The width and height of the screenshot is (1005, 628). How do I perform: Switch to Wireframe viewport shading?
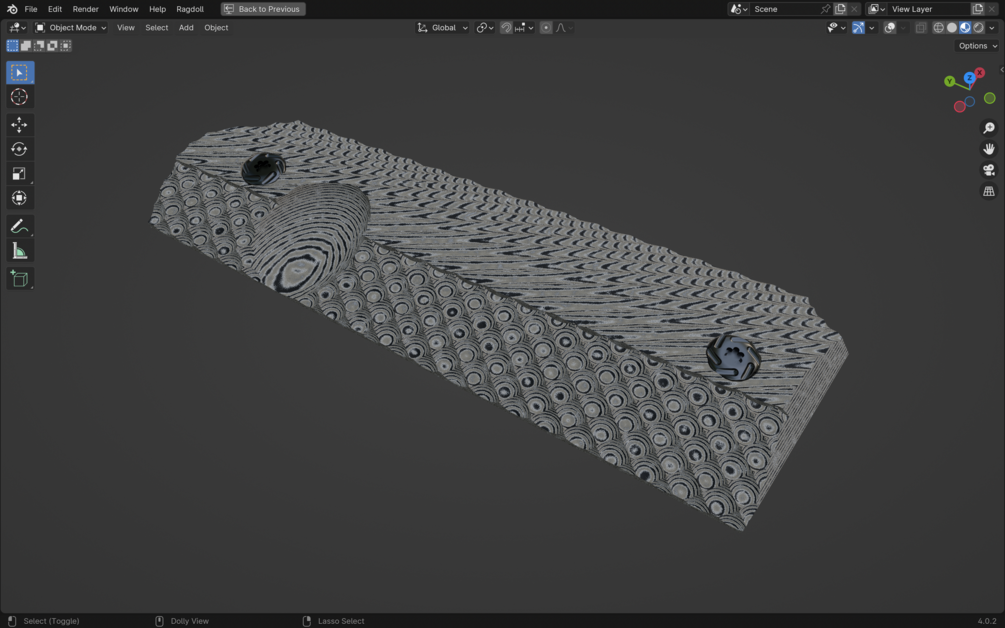938,28
